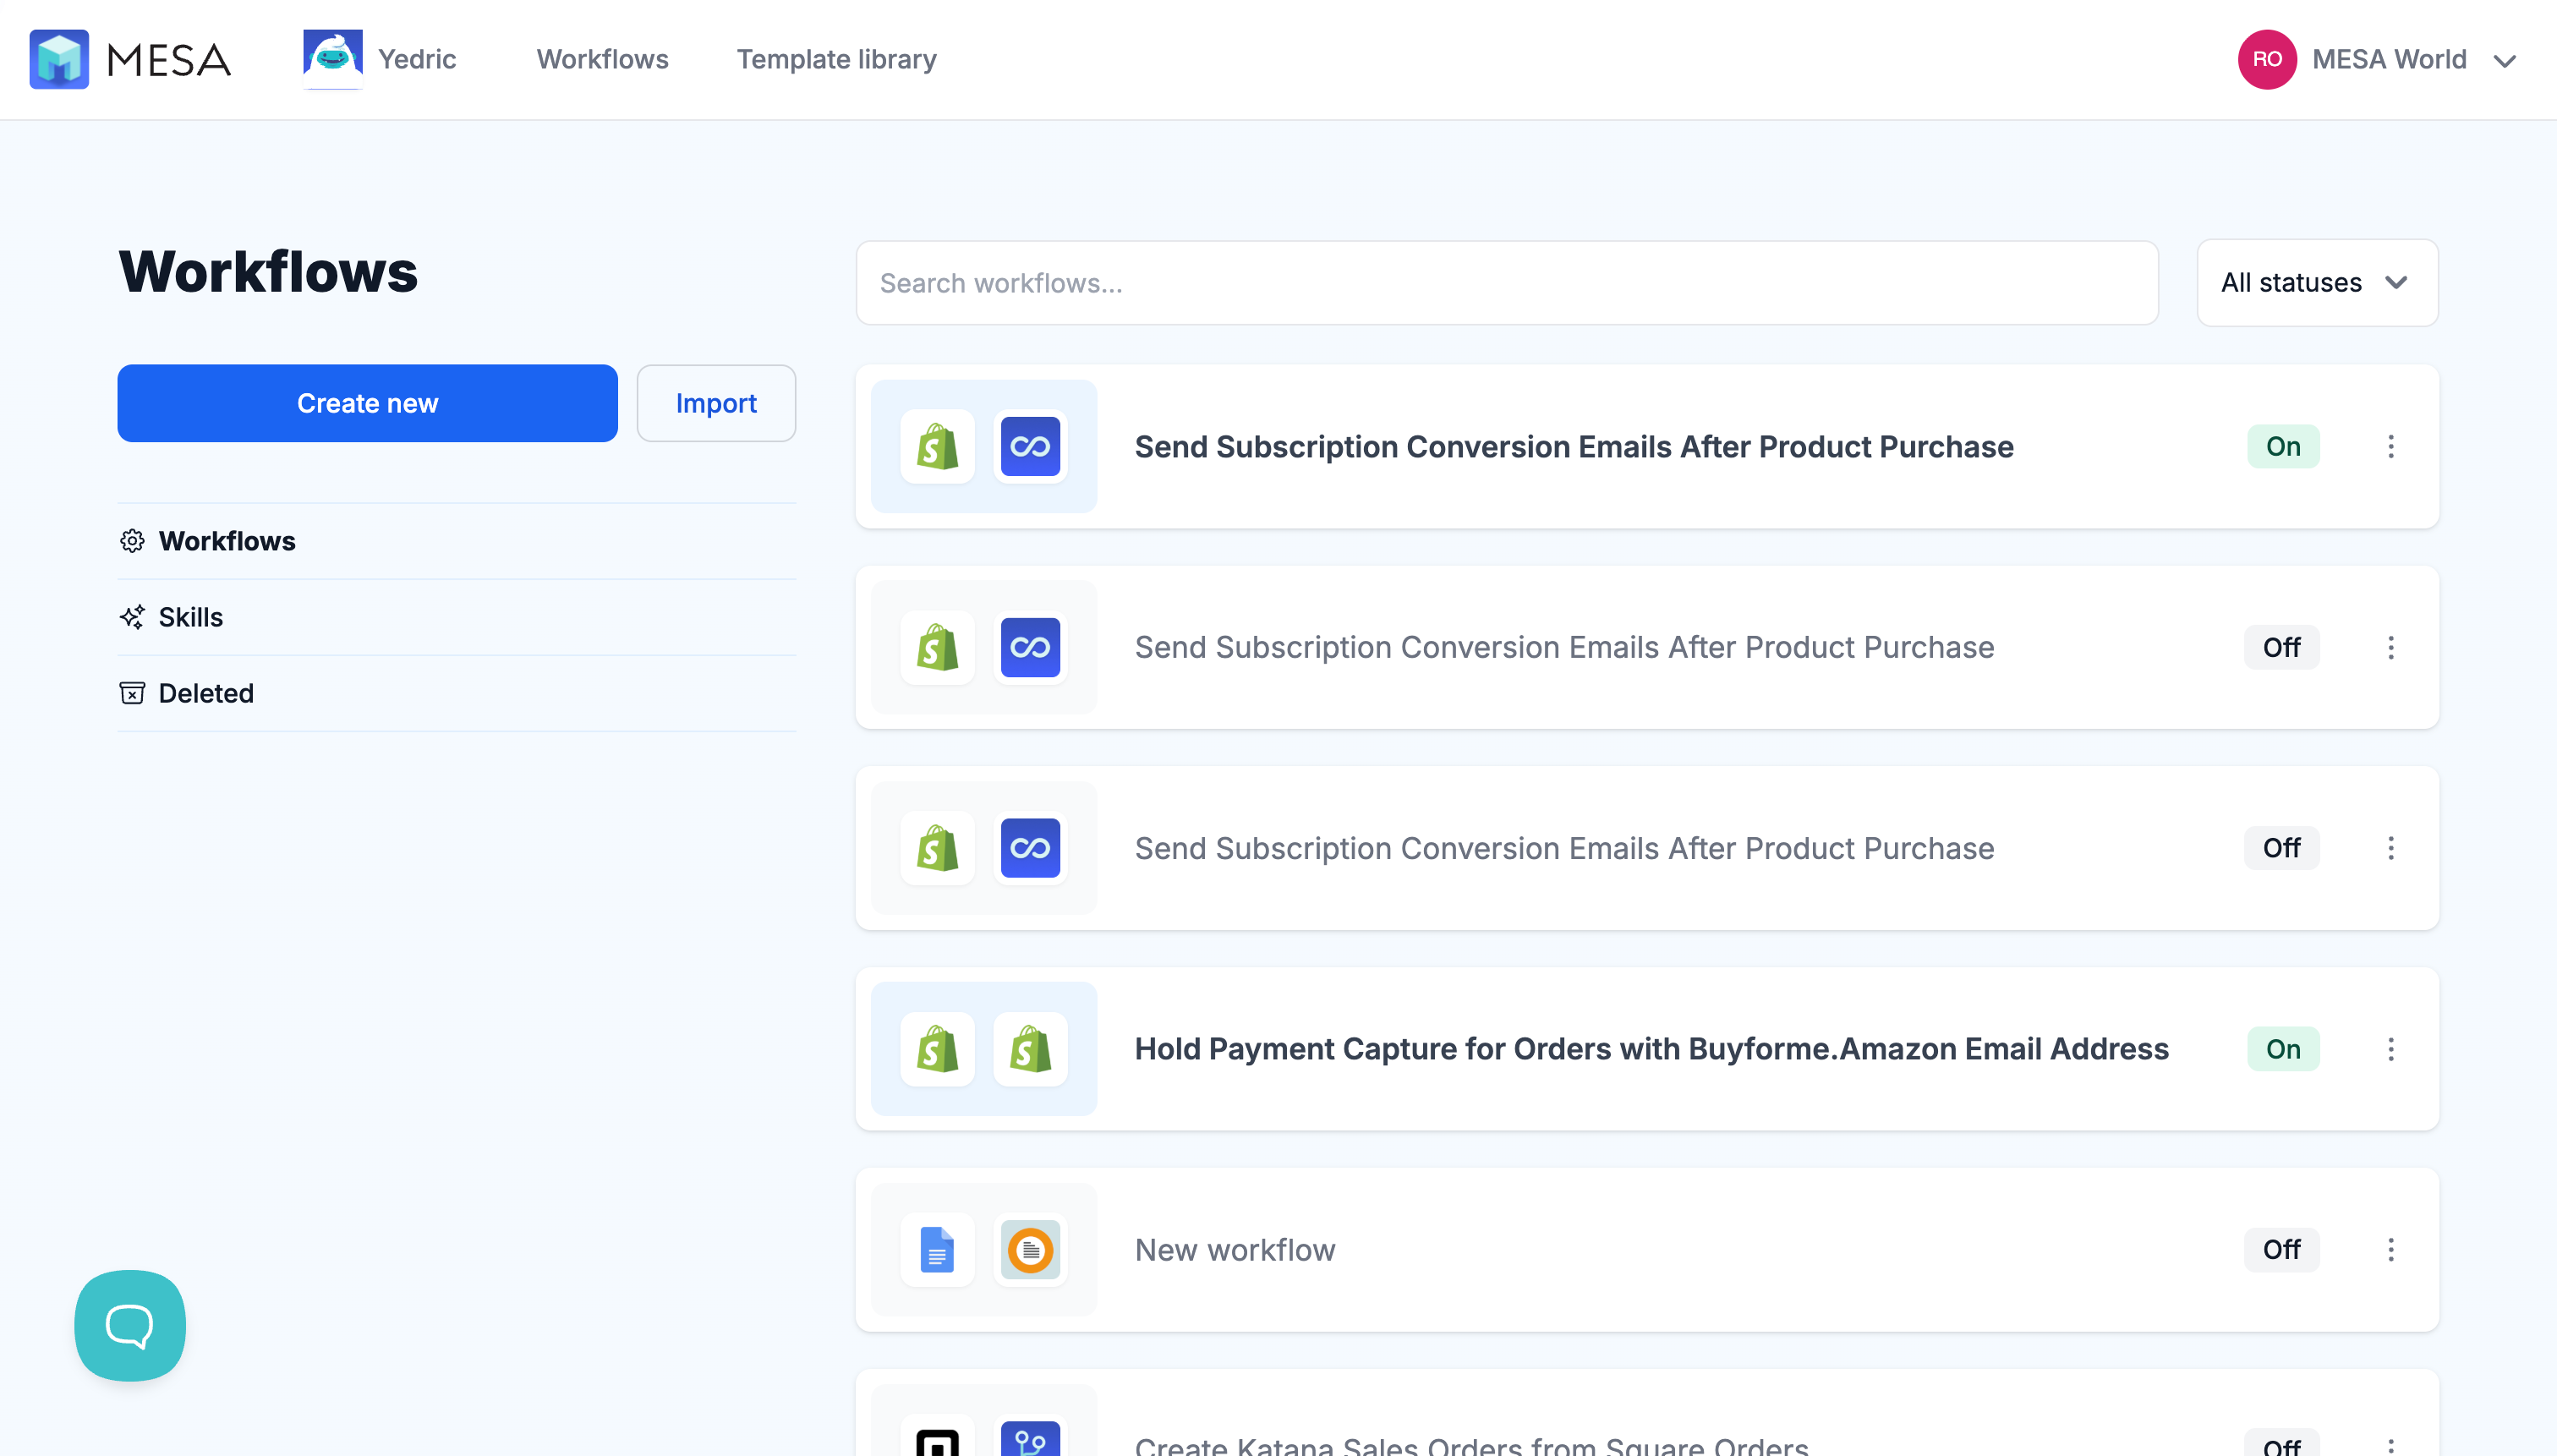Image resolution: width=2557 pixels, height=1456 pixels.
Task: Click the Shopify icon on the first Send Subscription workflow
Action: pos(937,446)
